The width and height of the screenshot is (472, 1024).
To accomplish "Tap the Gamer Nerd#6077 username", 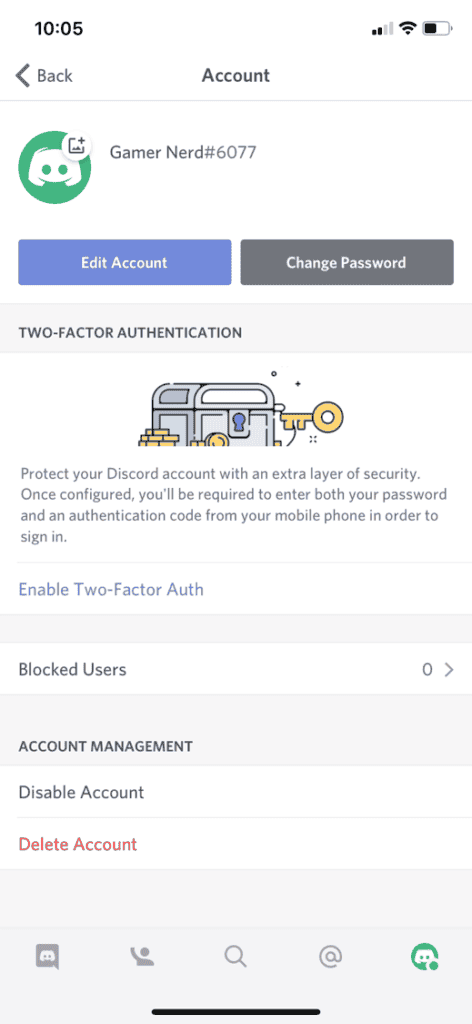I will click(x=183, y=152).
